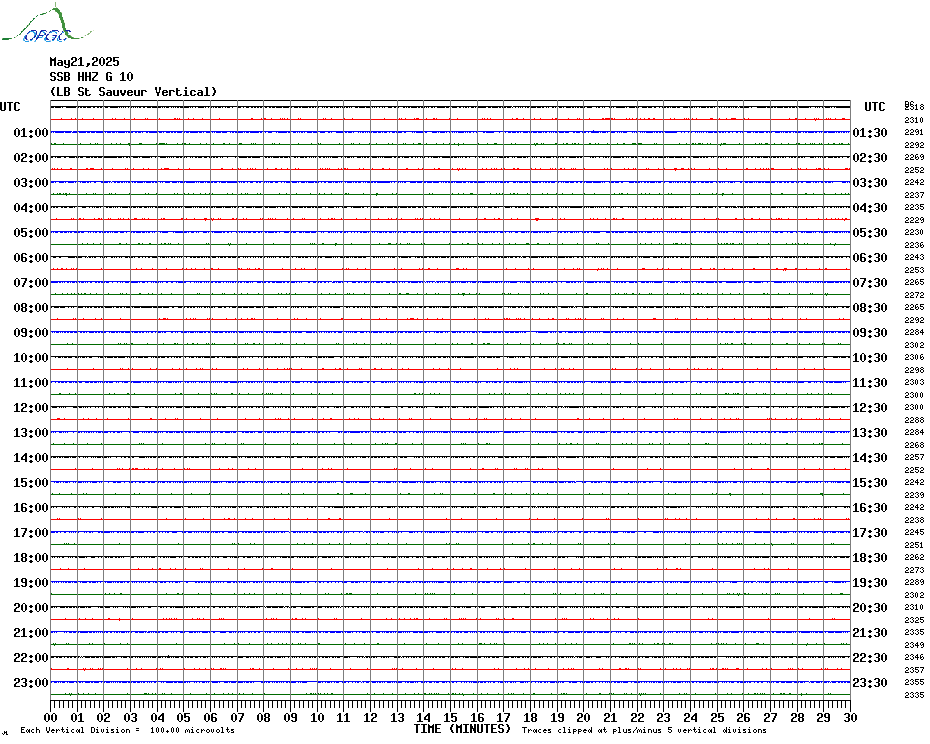Click the LB St Sauveur Vertical caption
The height and width of the screenshot is (744, 930).
(133, 92)
